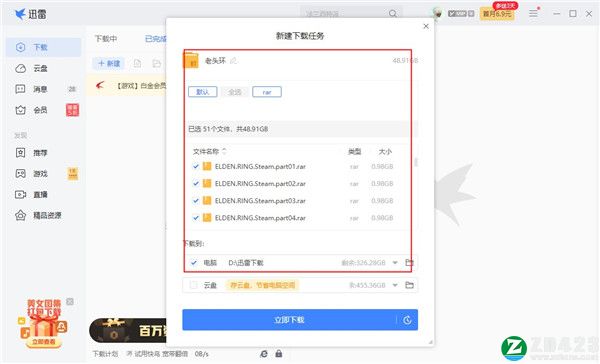
Task: Click 存云盘, 节省电脑空间 tag
Action: pos(262,285)
